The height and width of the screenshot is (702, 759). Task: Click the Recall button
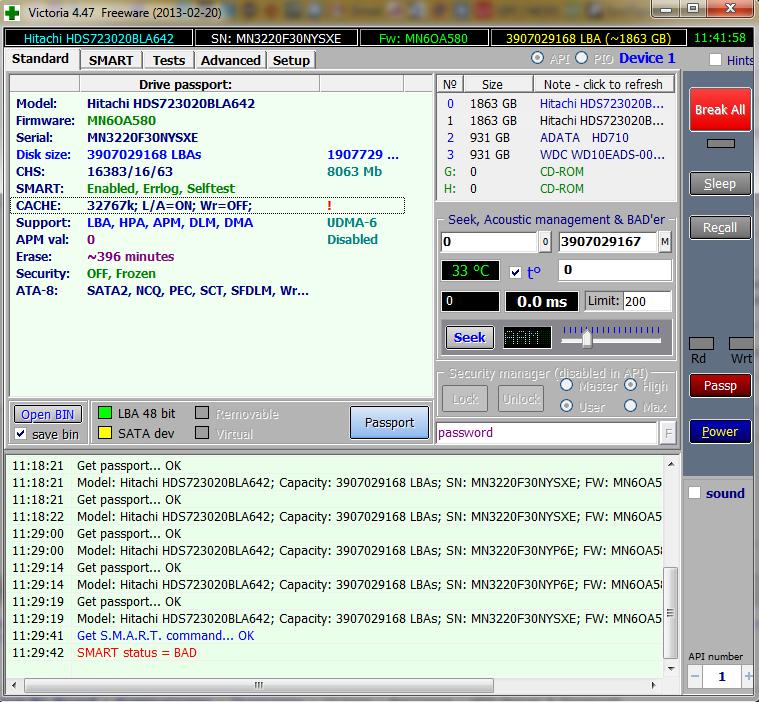[x=720, y=228]
